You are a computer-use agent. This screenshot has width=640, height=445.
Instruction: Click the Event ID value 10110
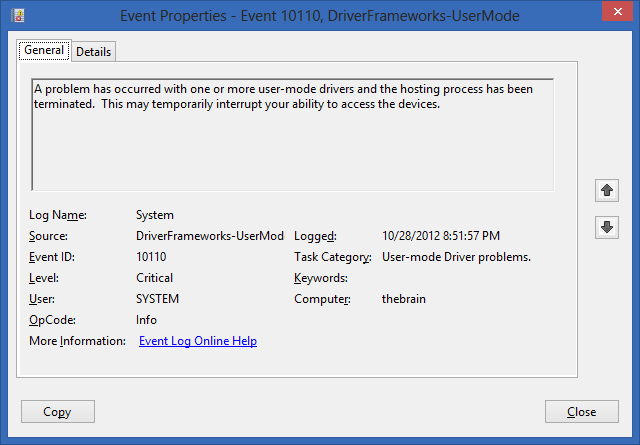[151, 257]
